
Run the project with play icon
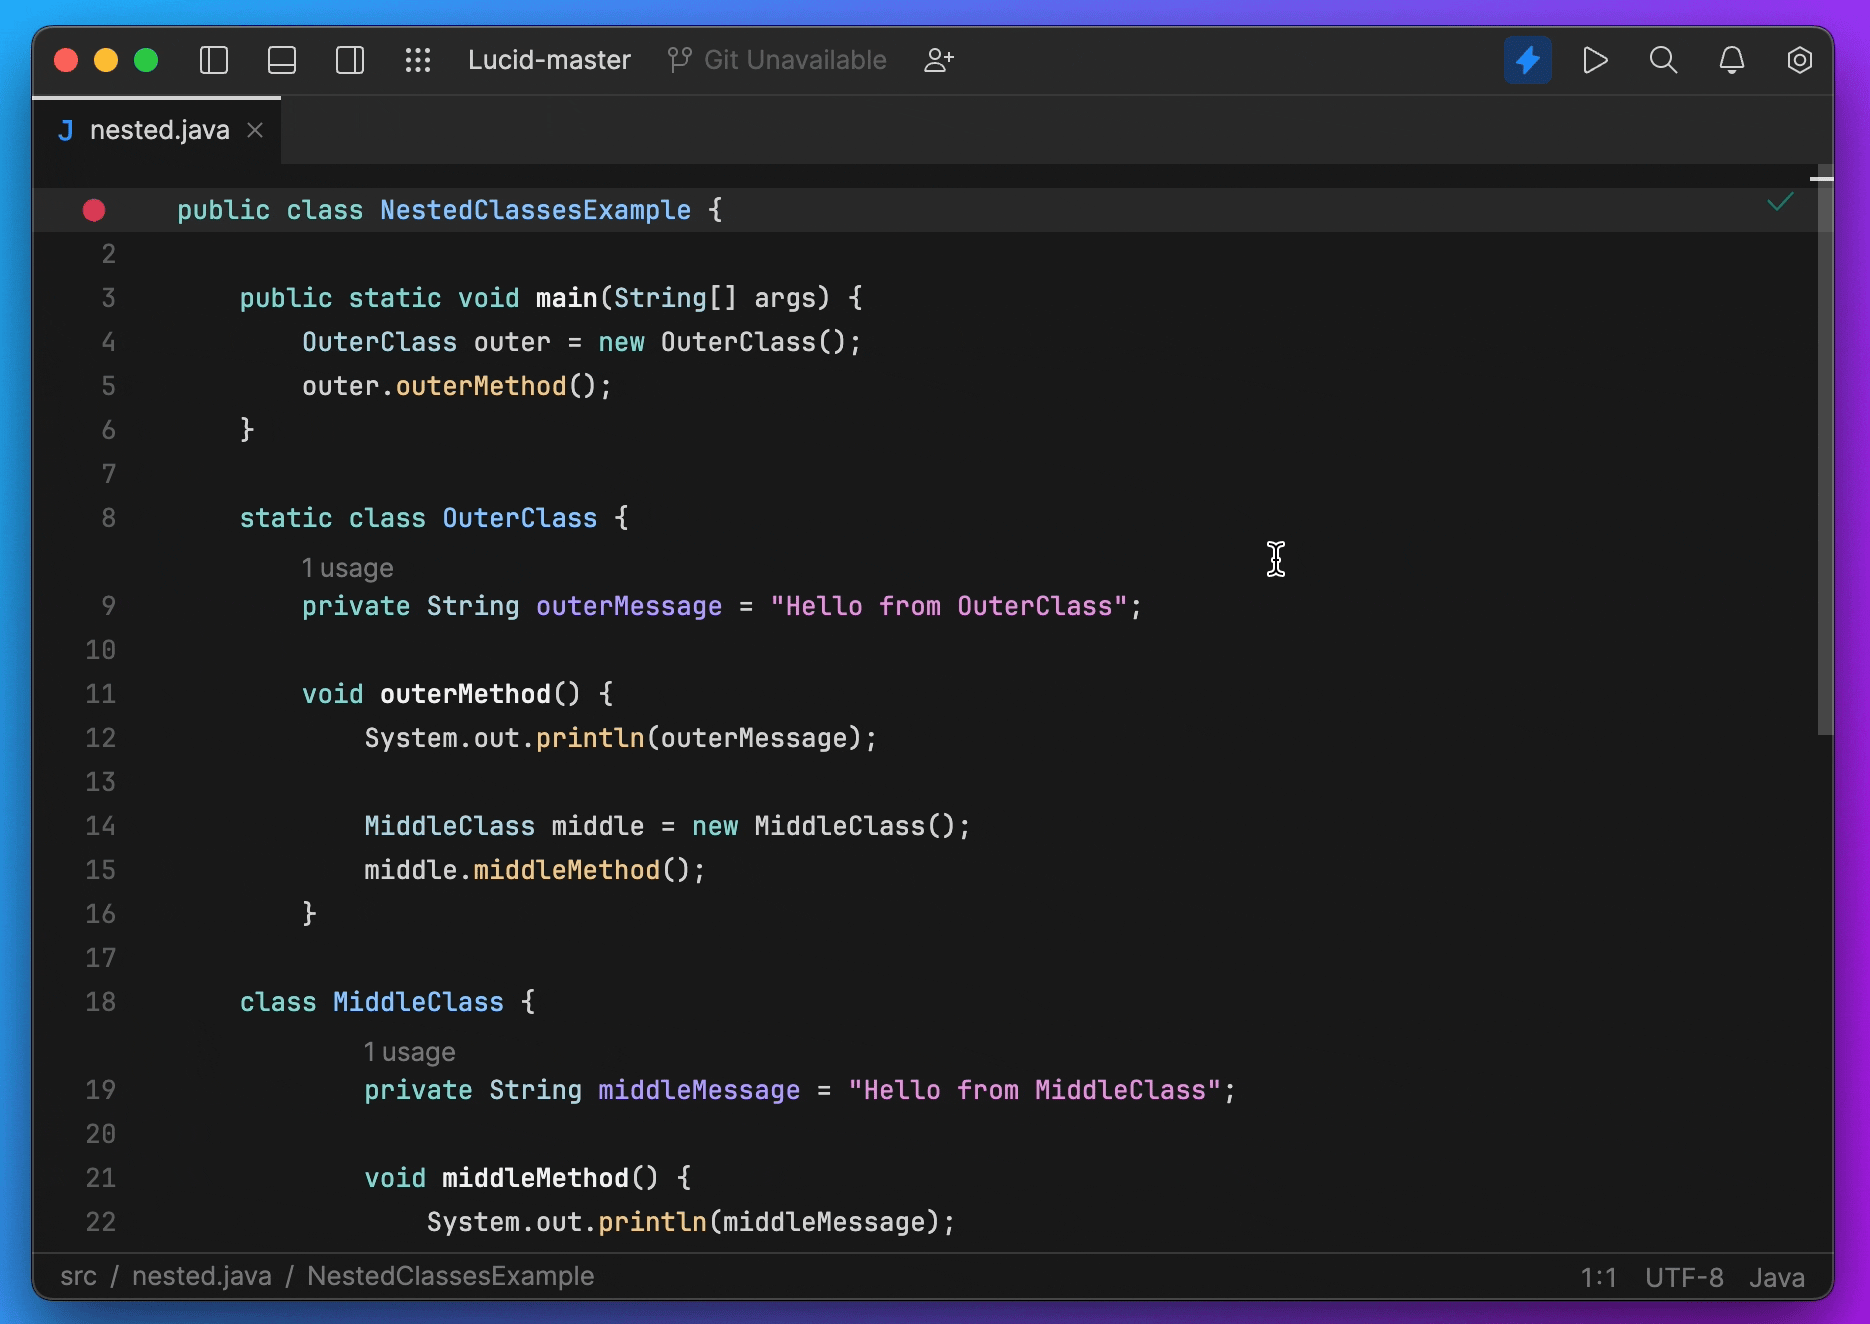tap(1595, 60)
